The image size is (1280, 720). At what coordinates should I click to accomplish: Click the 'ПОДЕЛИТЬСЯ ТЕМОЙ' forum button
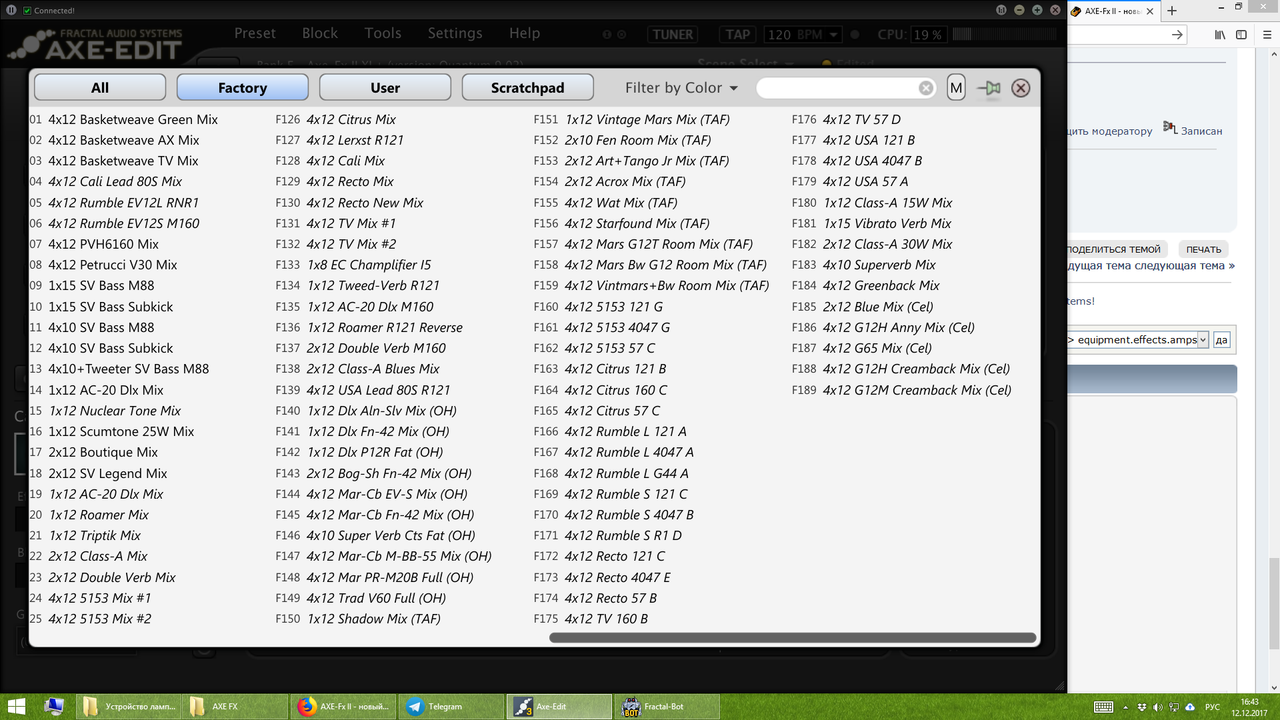[1113, 249]
